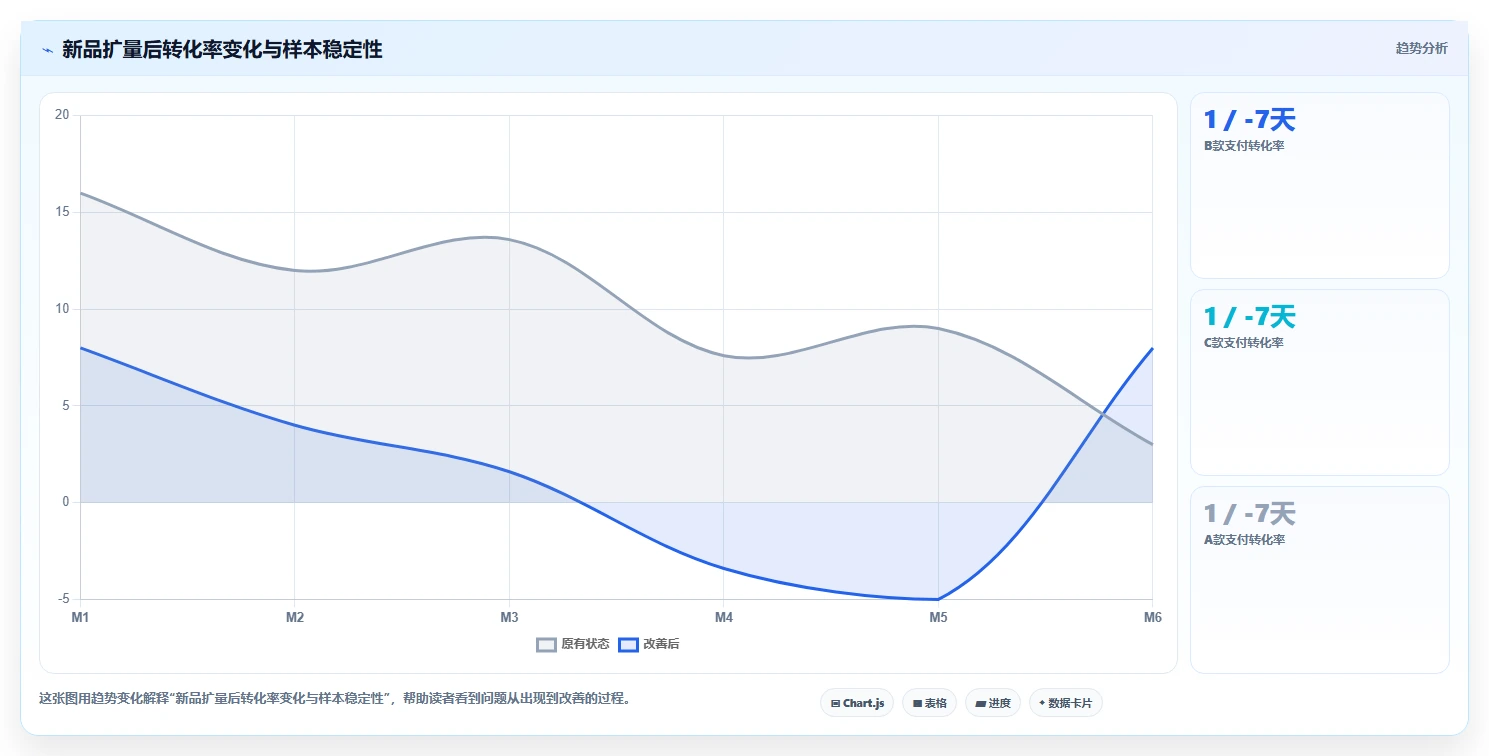The height and width of the screenshot is (756, 1489).
Task: Open the B款支付转化率 card
Action: (1319, 185)
